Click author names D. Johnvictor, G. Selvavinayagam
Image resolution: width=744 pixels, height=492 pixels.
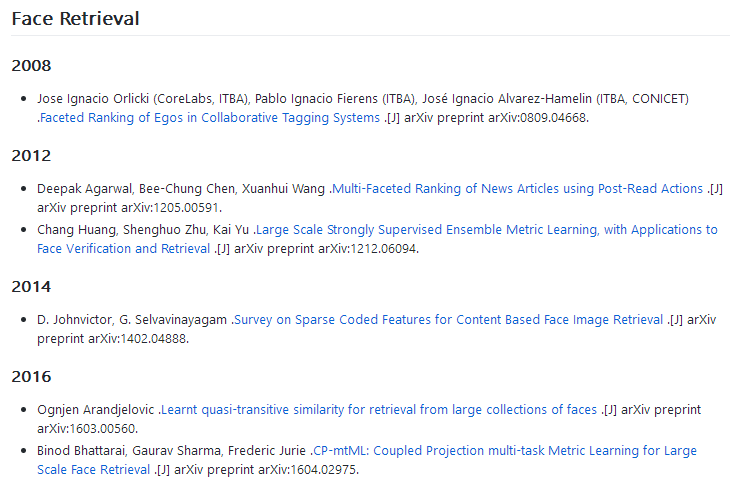[132, 320]
